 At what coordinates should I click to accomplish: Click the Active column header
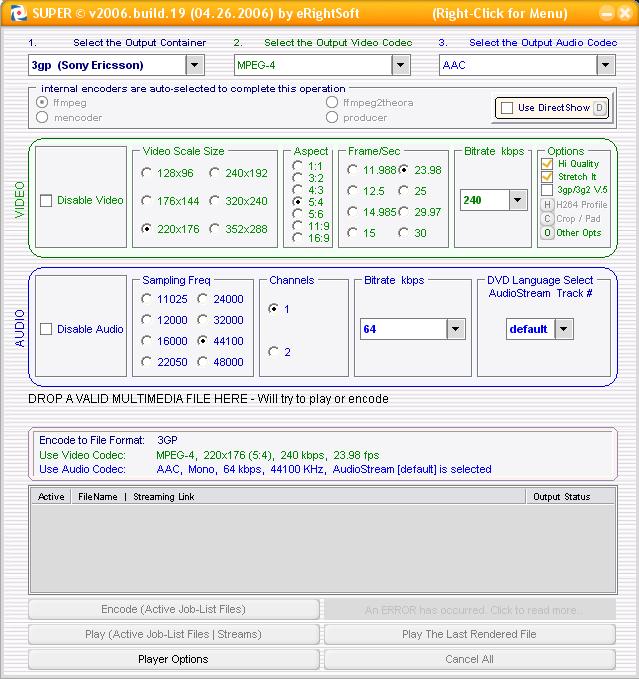(51, 497)
